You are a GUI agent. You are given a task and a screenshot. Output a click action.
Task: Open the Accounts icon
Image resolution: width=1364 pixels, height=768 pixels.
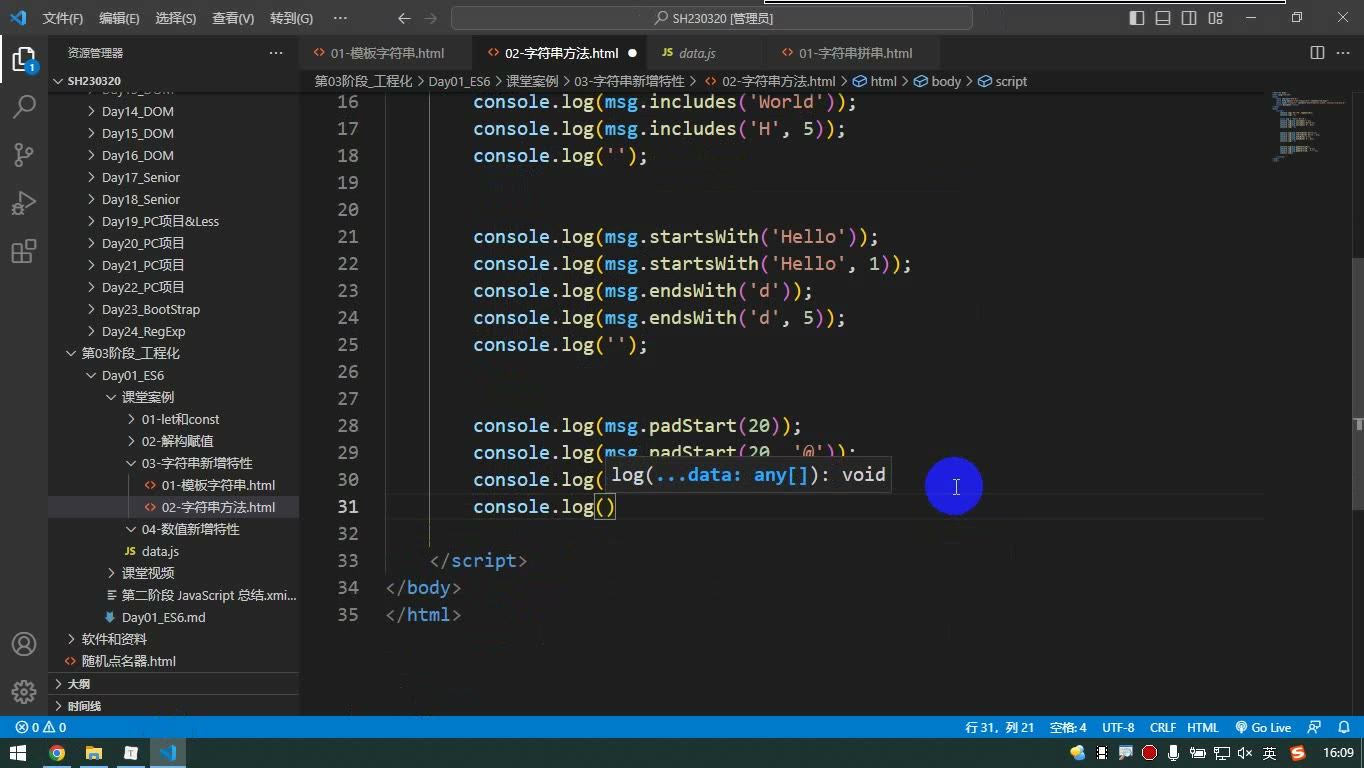coord(24,644)
